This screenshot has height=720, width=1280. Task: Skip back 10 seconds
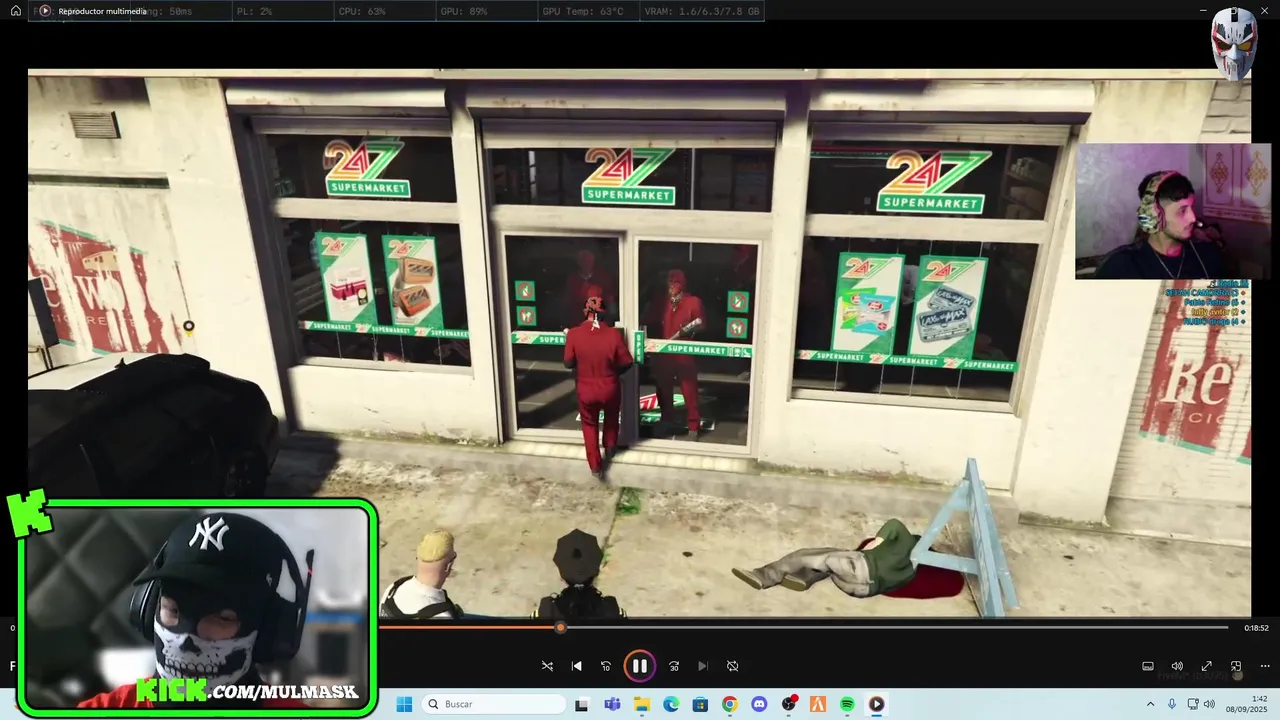[x=605, y=666]
